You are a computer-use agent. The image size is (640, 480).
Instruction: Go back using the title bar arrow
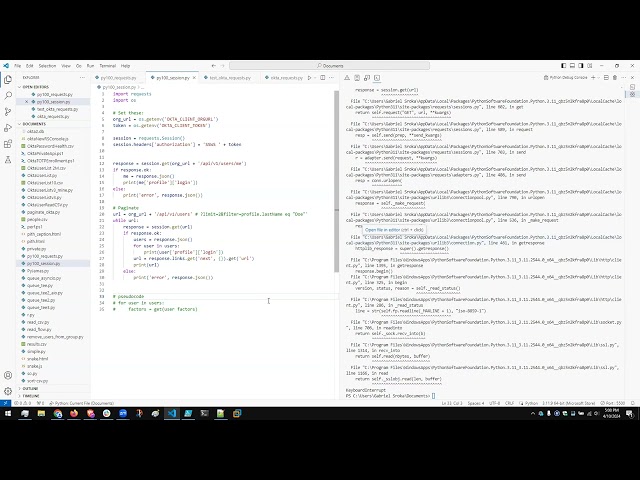coord(213,66)
